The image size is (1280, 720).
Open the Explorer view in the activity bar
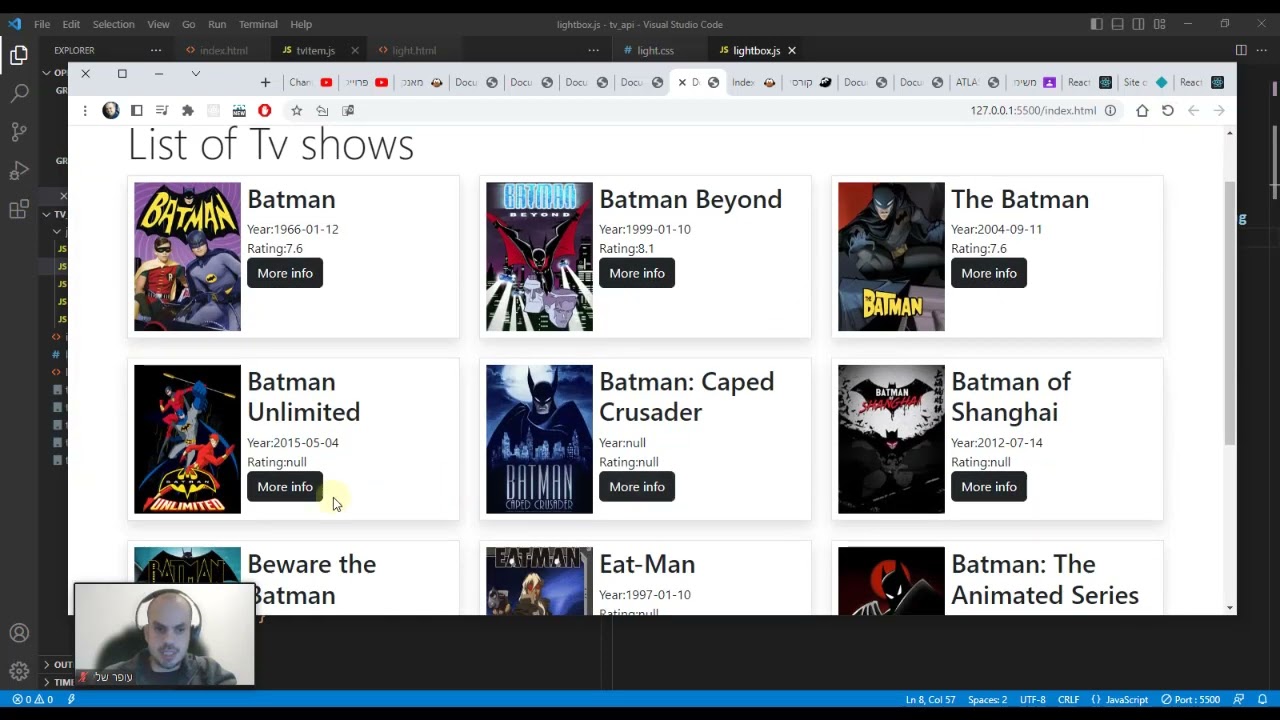tap(19, 56)
